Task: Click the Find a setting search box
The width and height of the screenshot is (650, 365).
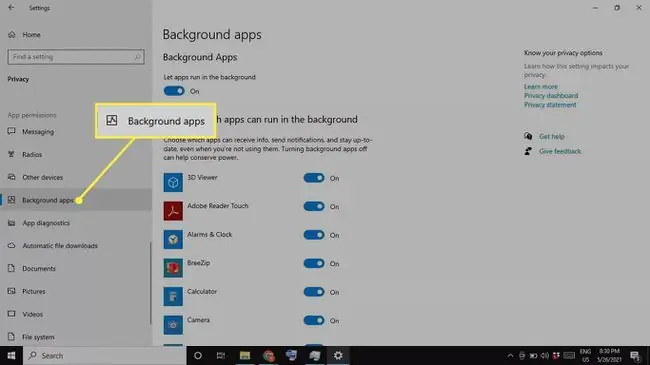Action: 76,57
